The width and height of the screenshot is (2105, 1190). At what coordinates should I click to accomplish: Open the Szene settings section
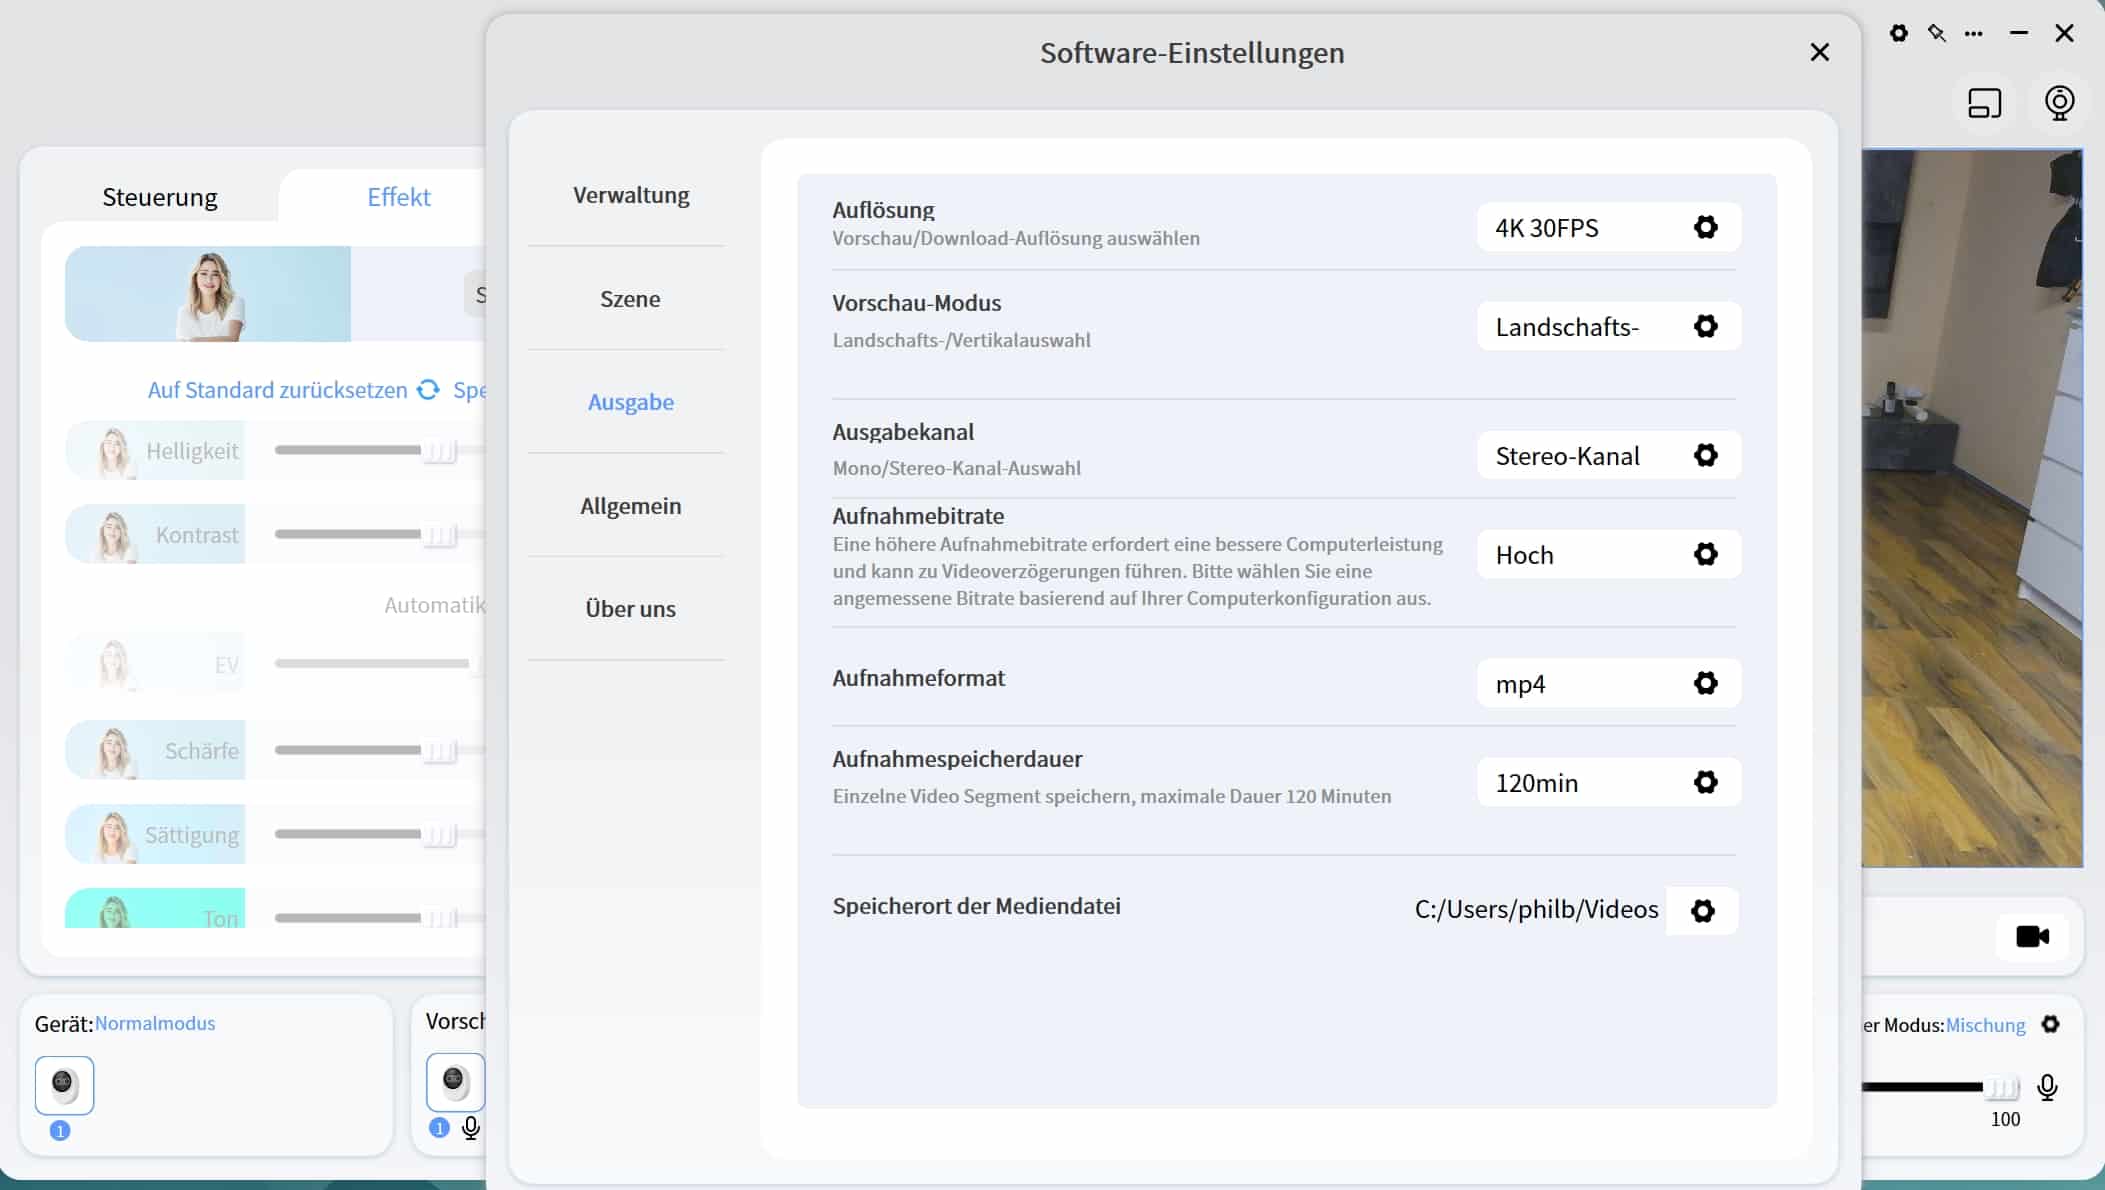(630, 299)
